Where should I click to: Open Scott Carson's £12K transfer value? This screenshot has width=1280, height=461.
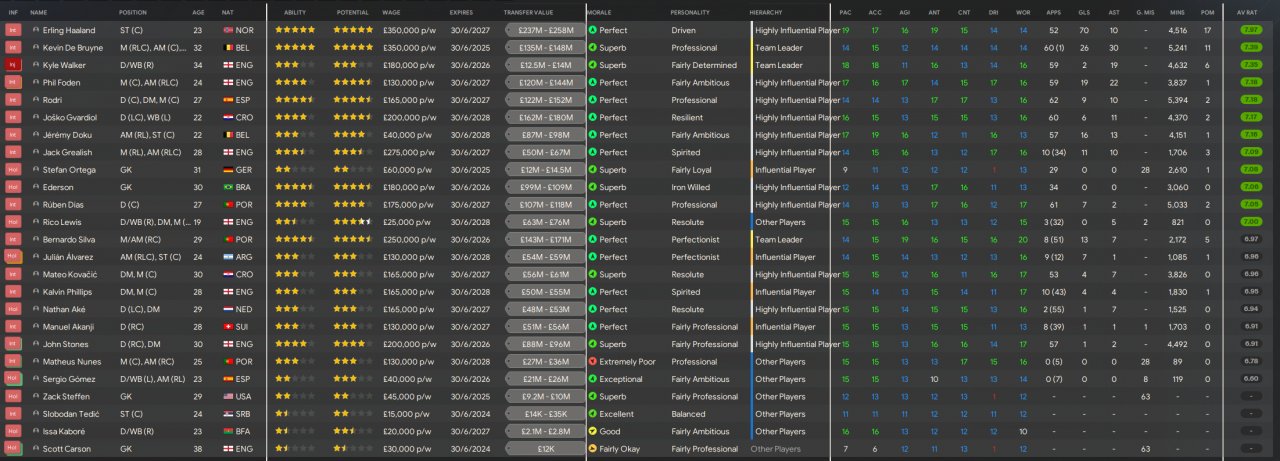[545, 449]
